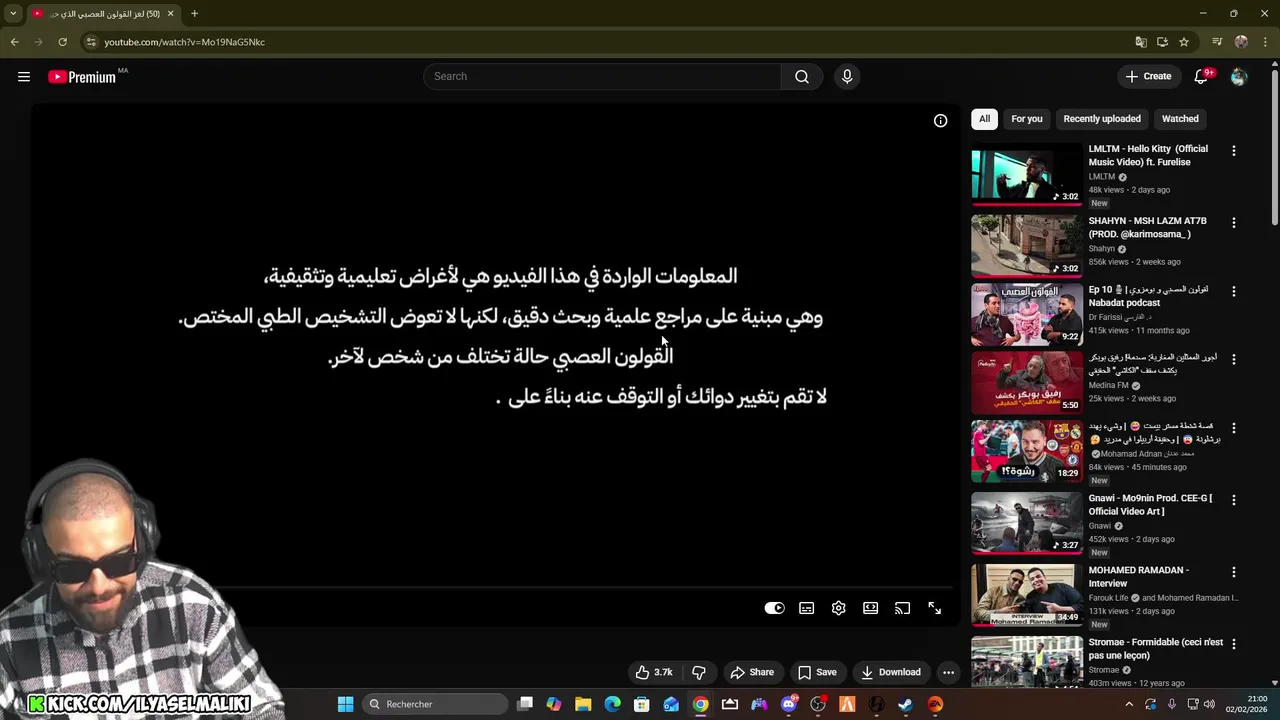Screen dimensions: 1280x720
Task: Open LMLTM Hello Kitty video thumbnail
Action: pyautogui.click(x=1027, y=176)
